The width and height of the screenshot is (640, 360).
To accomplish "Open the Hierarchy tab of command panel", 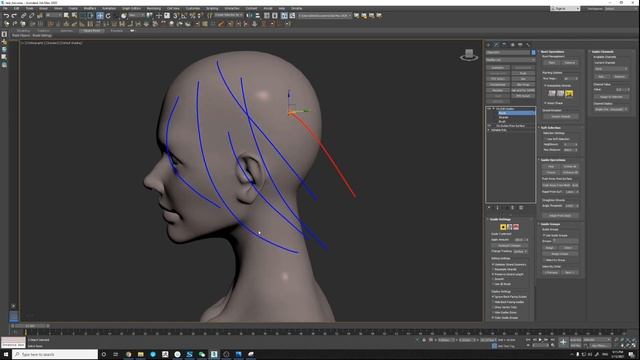I will click(x=504, y=44).
